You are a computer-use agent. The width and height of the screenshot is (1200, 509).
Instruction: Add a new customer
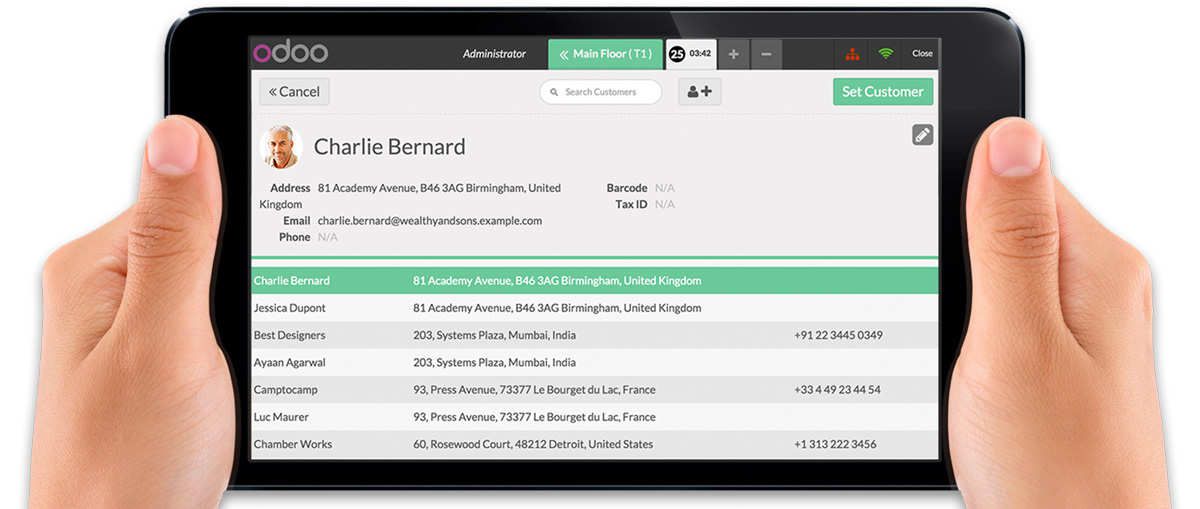coord(700,92)
